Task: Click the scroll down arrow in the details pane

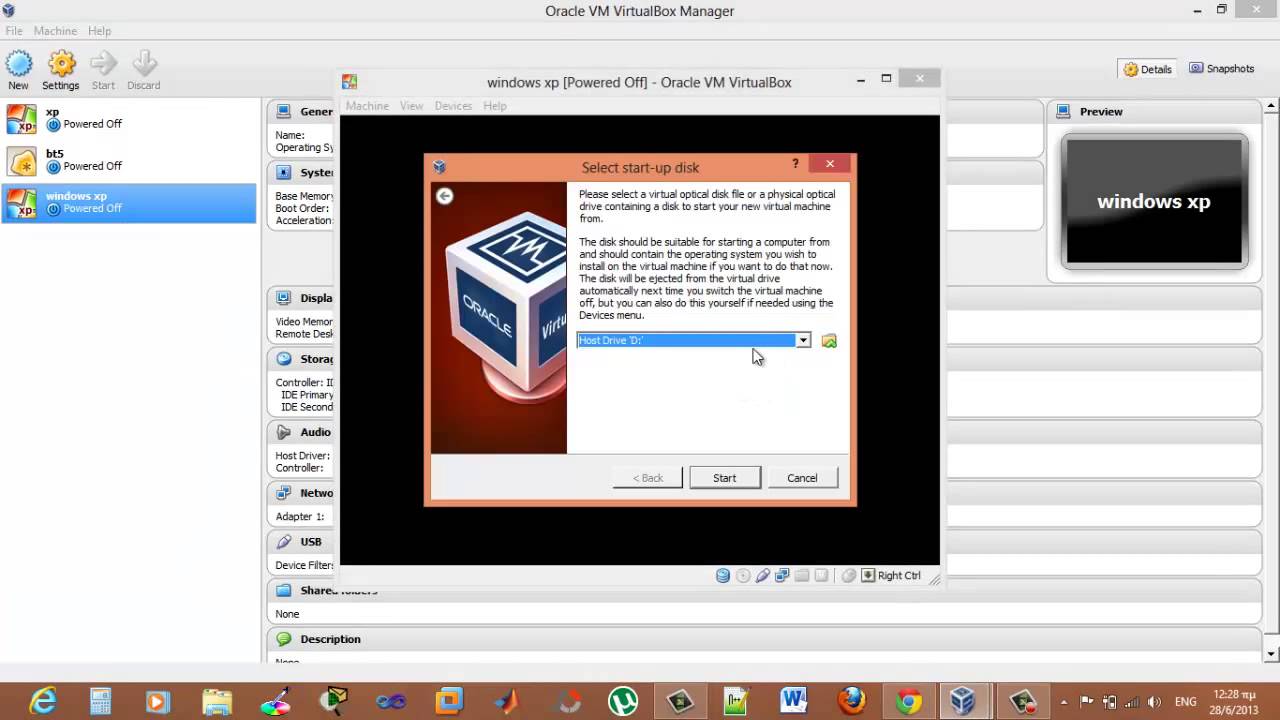Action: tap(1272, 654)
